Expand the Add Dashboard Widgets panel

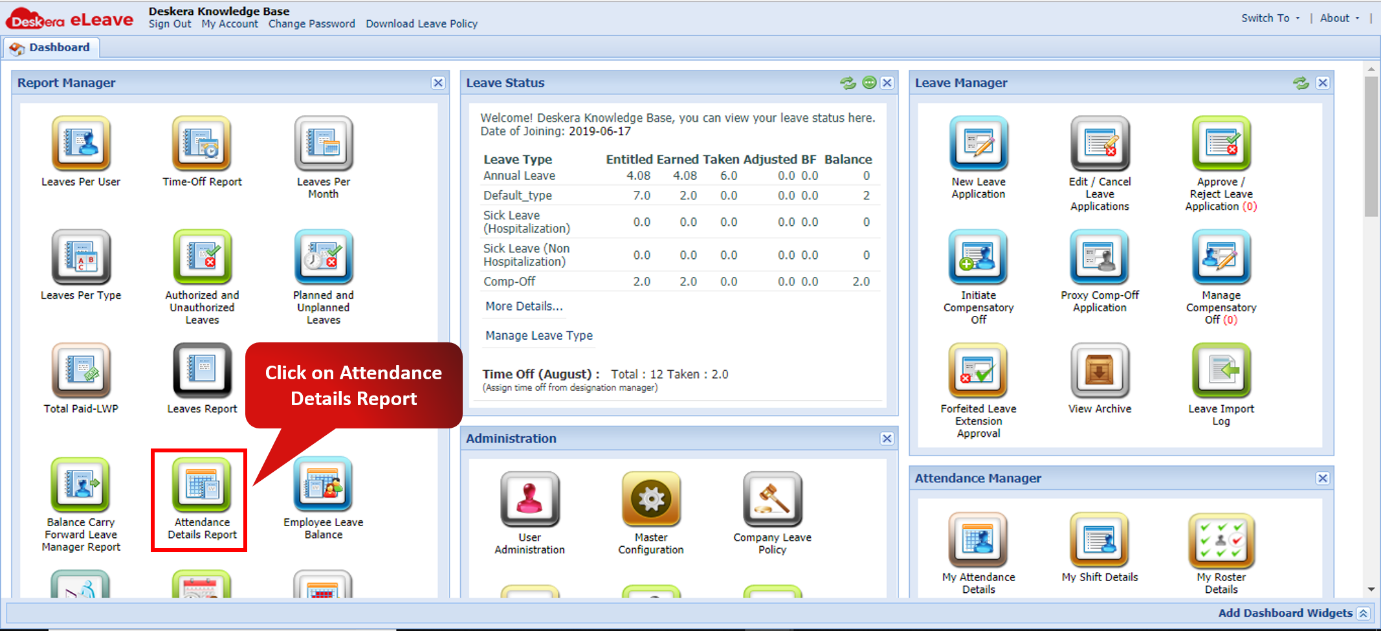coord(1363,613)
